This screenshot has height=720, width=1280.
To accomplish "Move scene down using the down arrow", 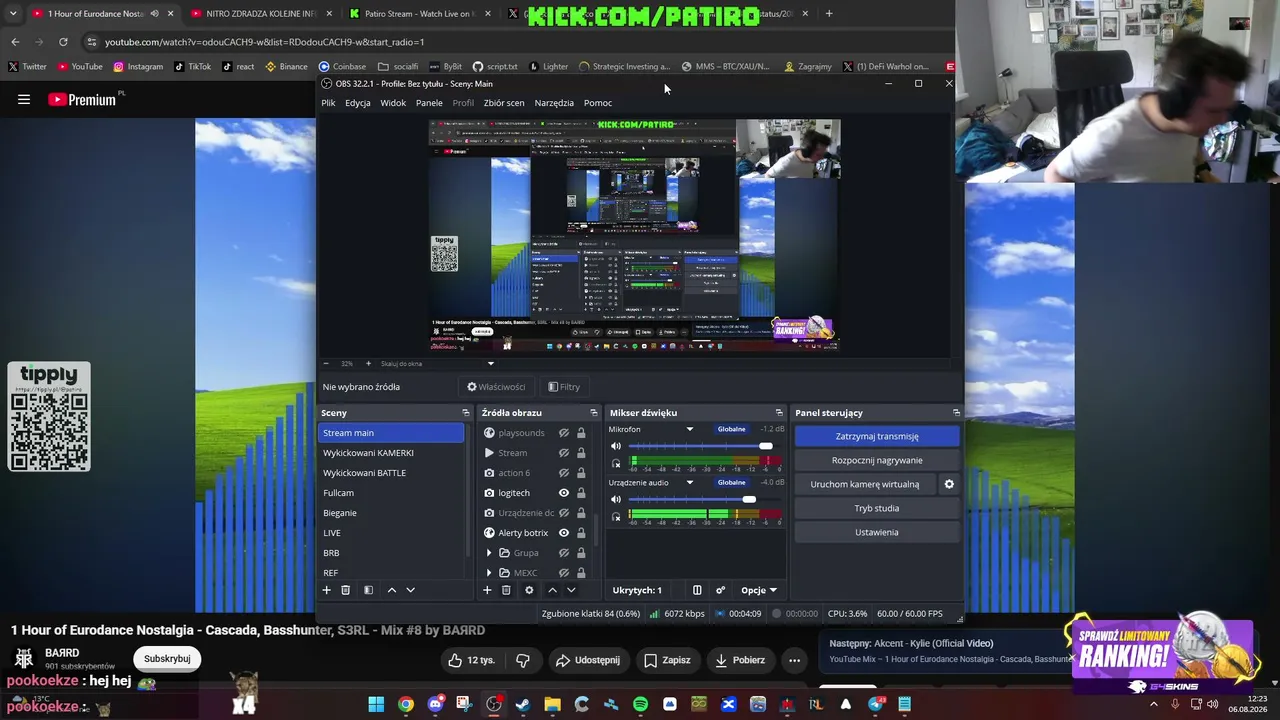I will pos(410,590).
